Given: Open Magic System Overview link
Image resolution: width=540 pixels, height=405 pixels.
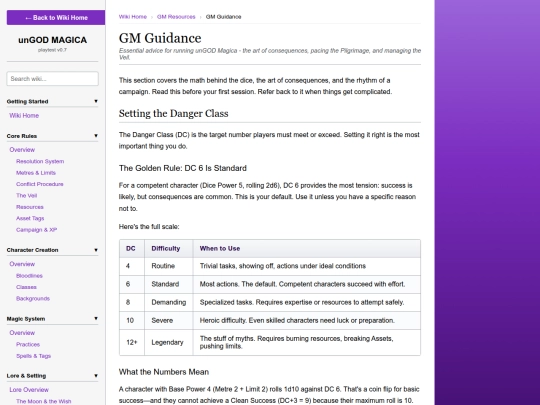Looking at the screenshot, I should [22, 333].
